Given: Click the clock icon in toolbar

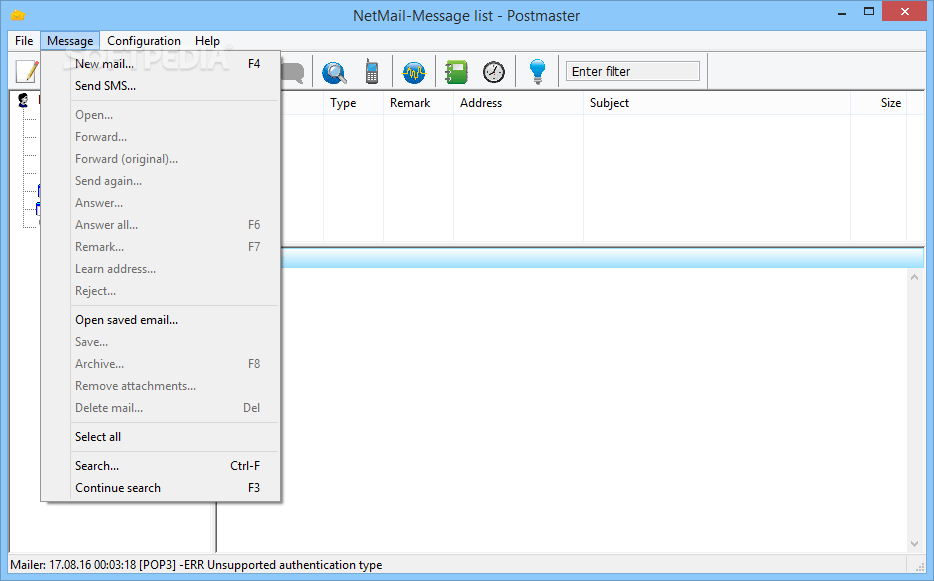Looking at the screenshot, I should [494, 72].
